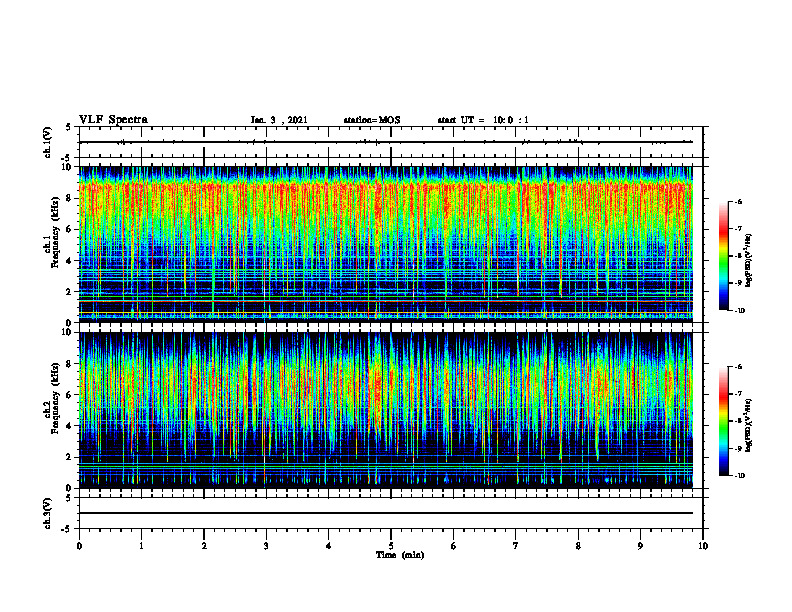This screenshot has width=792, height=612.
Task: Click the time axis tick label '5'
Action: point(391,546)
